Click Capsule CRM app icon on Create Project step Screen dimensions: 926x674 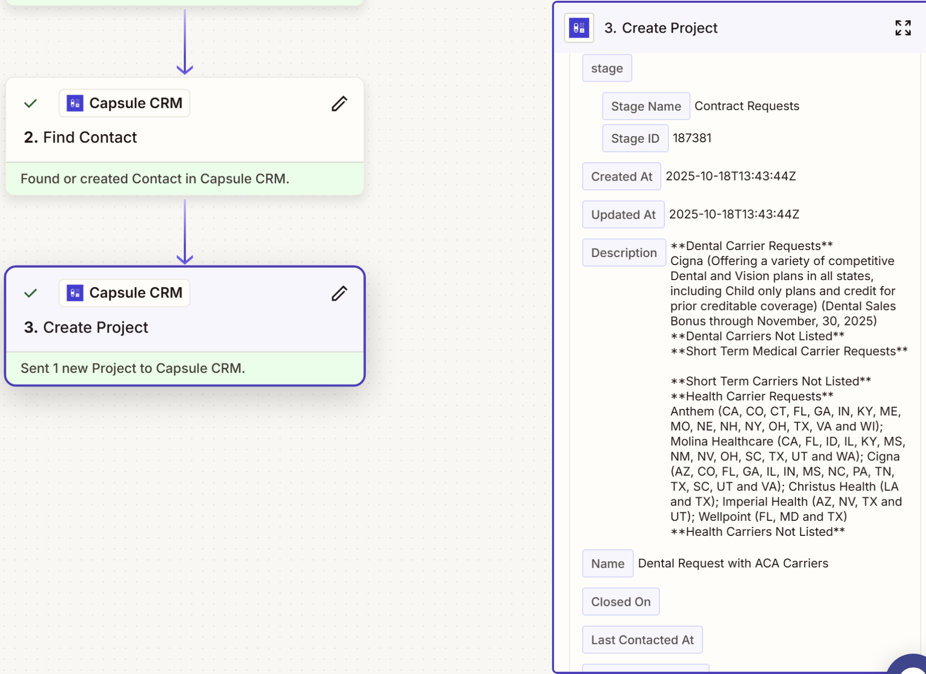pyautogui.click(x=75, y=293)
